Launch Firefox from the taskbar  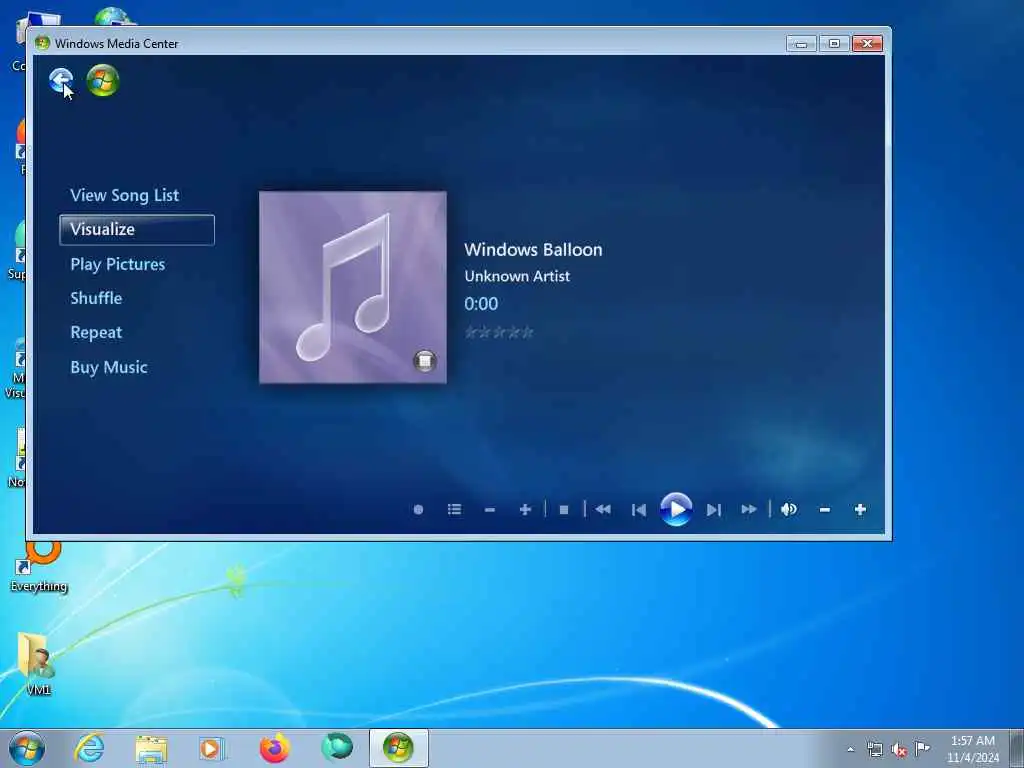point(274,748)
